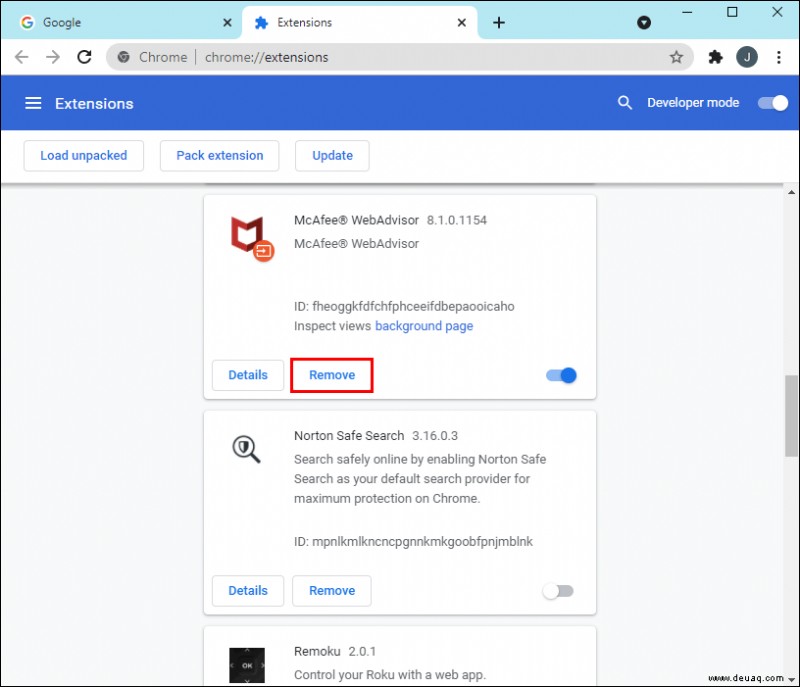Search extensions with the magnifier icon
The width and height of the screenshot is (800, 687).
coord(624,103)
